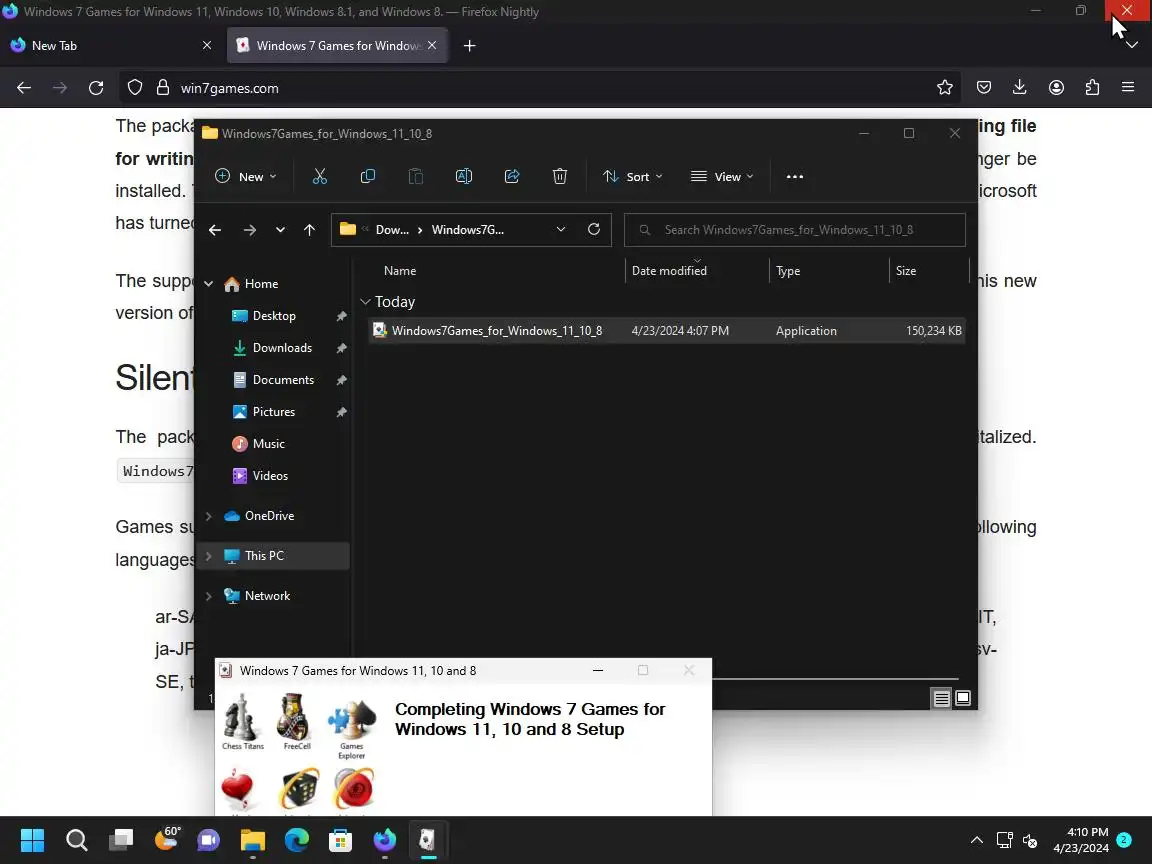Viewport: 1152px width, 864px height.
Task: Click the Delete trash icon in File Explorer
Action: pos(560,176)
